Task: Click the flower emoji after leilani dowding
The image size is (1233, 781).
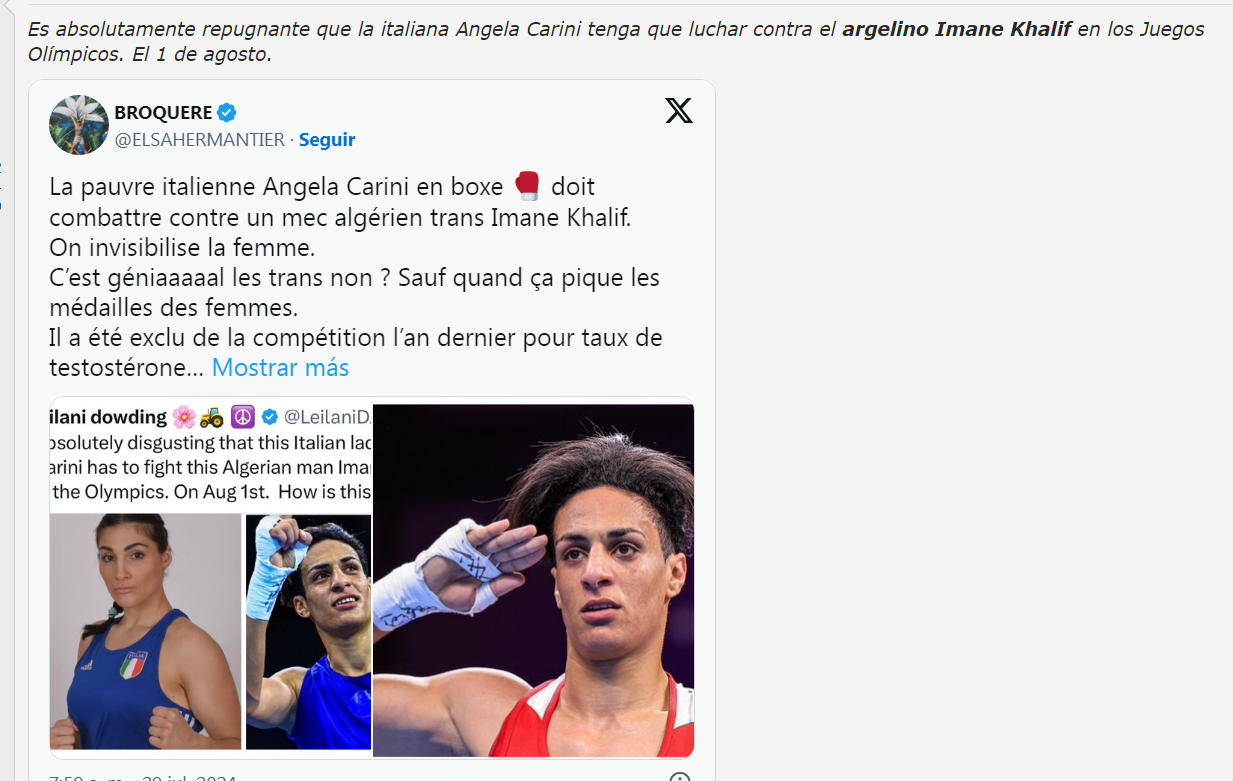Action: coord(183,416)
